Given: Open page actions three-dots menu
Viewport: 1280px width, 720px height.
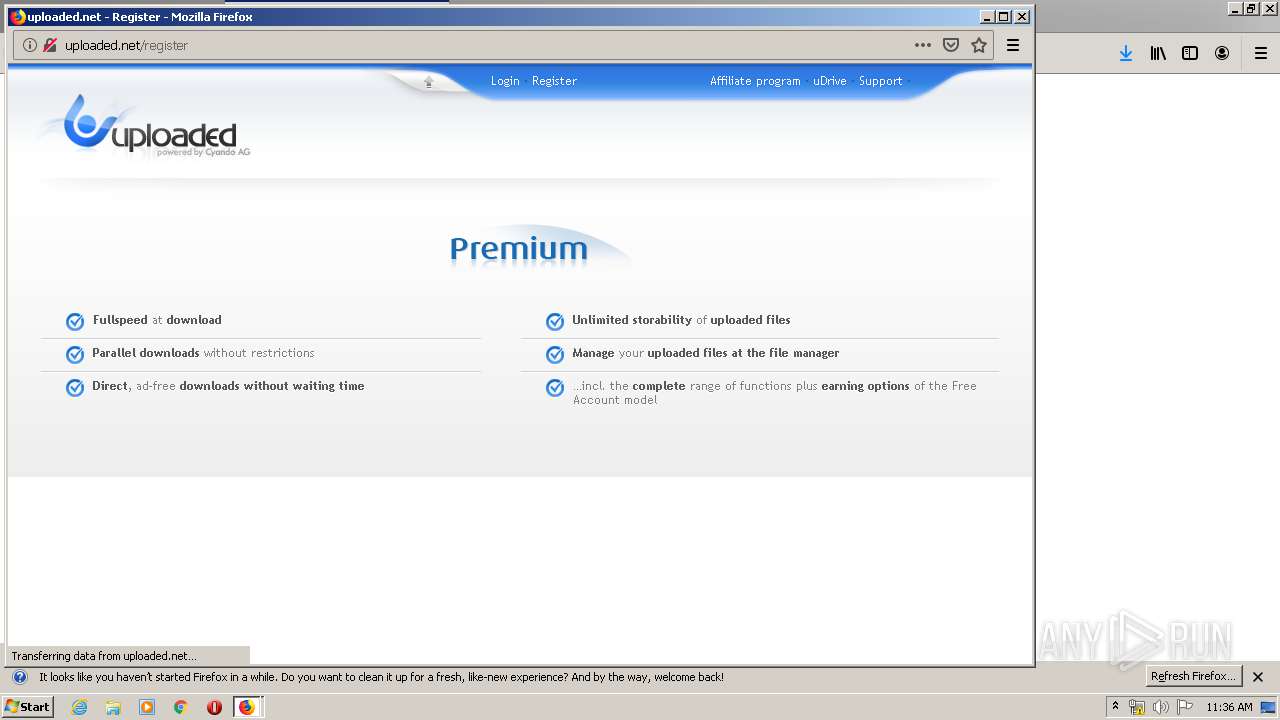Looking at the screenshot, I should (x=923, y=45).
